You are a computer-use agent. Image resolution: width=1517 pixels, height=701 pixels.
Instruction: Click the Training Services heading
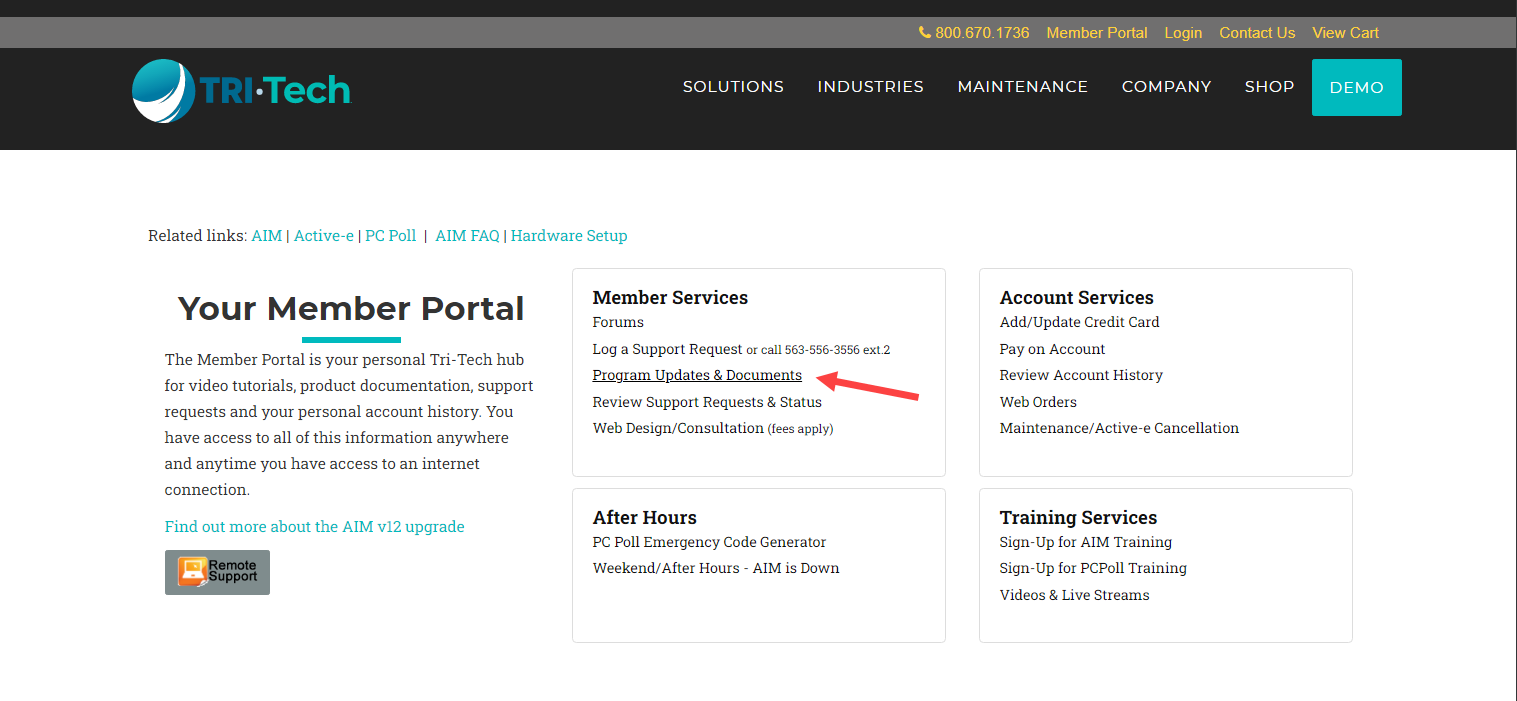1078,517
